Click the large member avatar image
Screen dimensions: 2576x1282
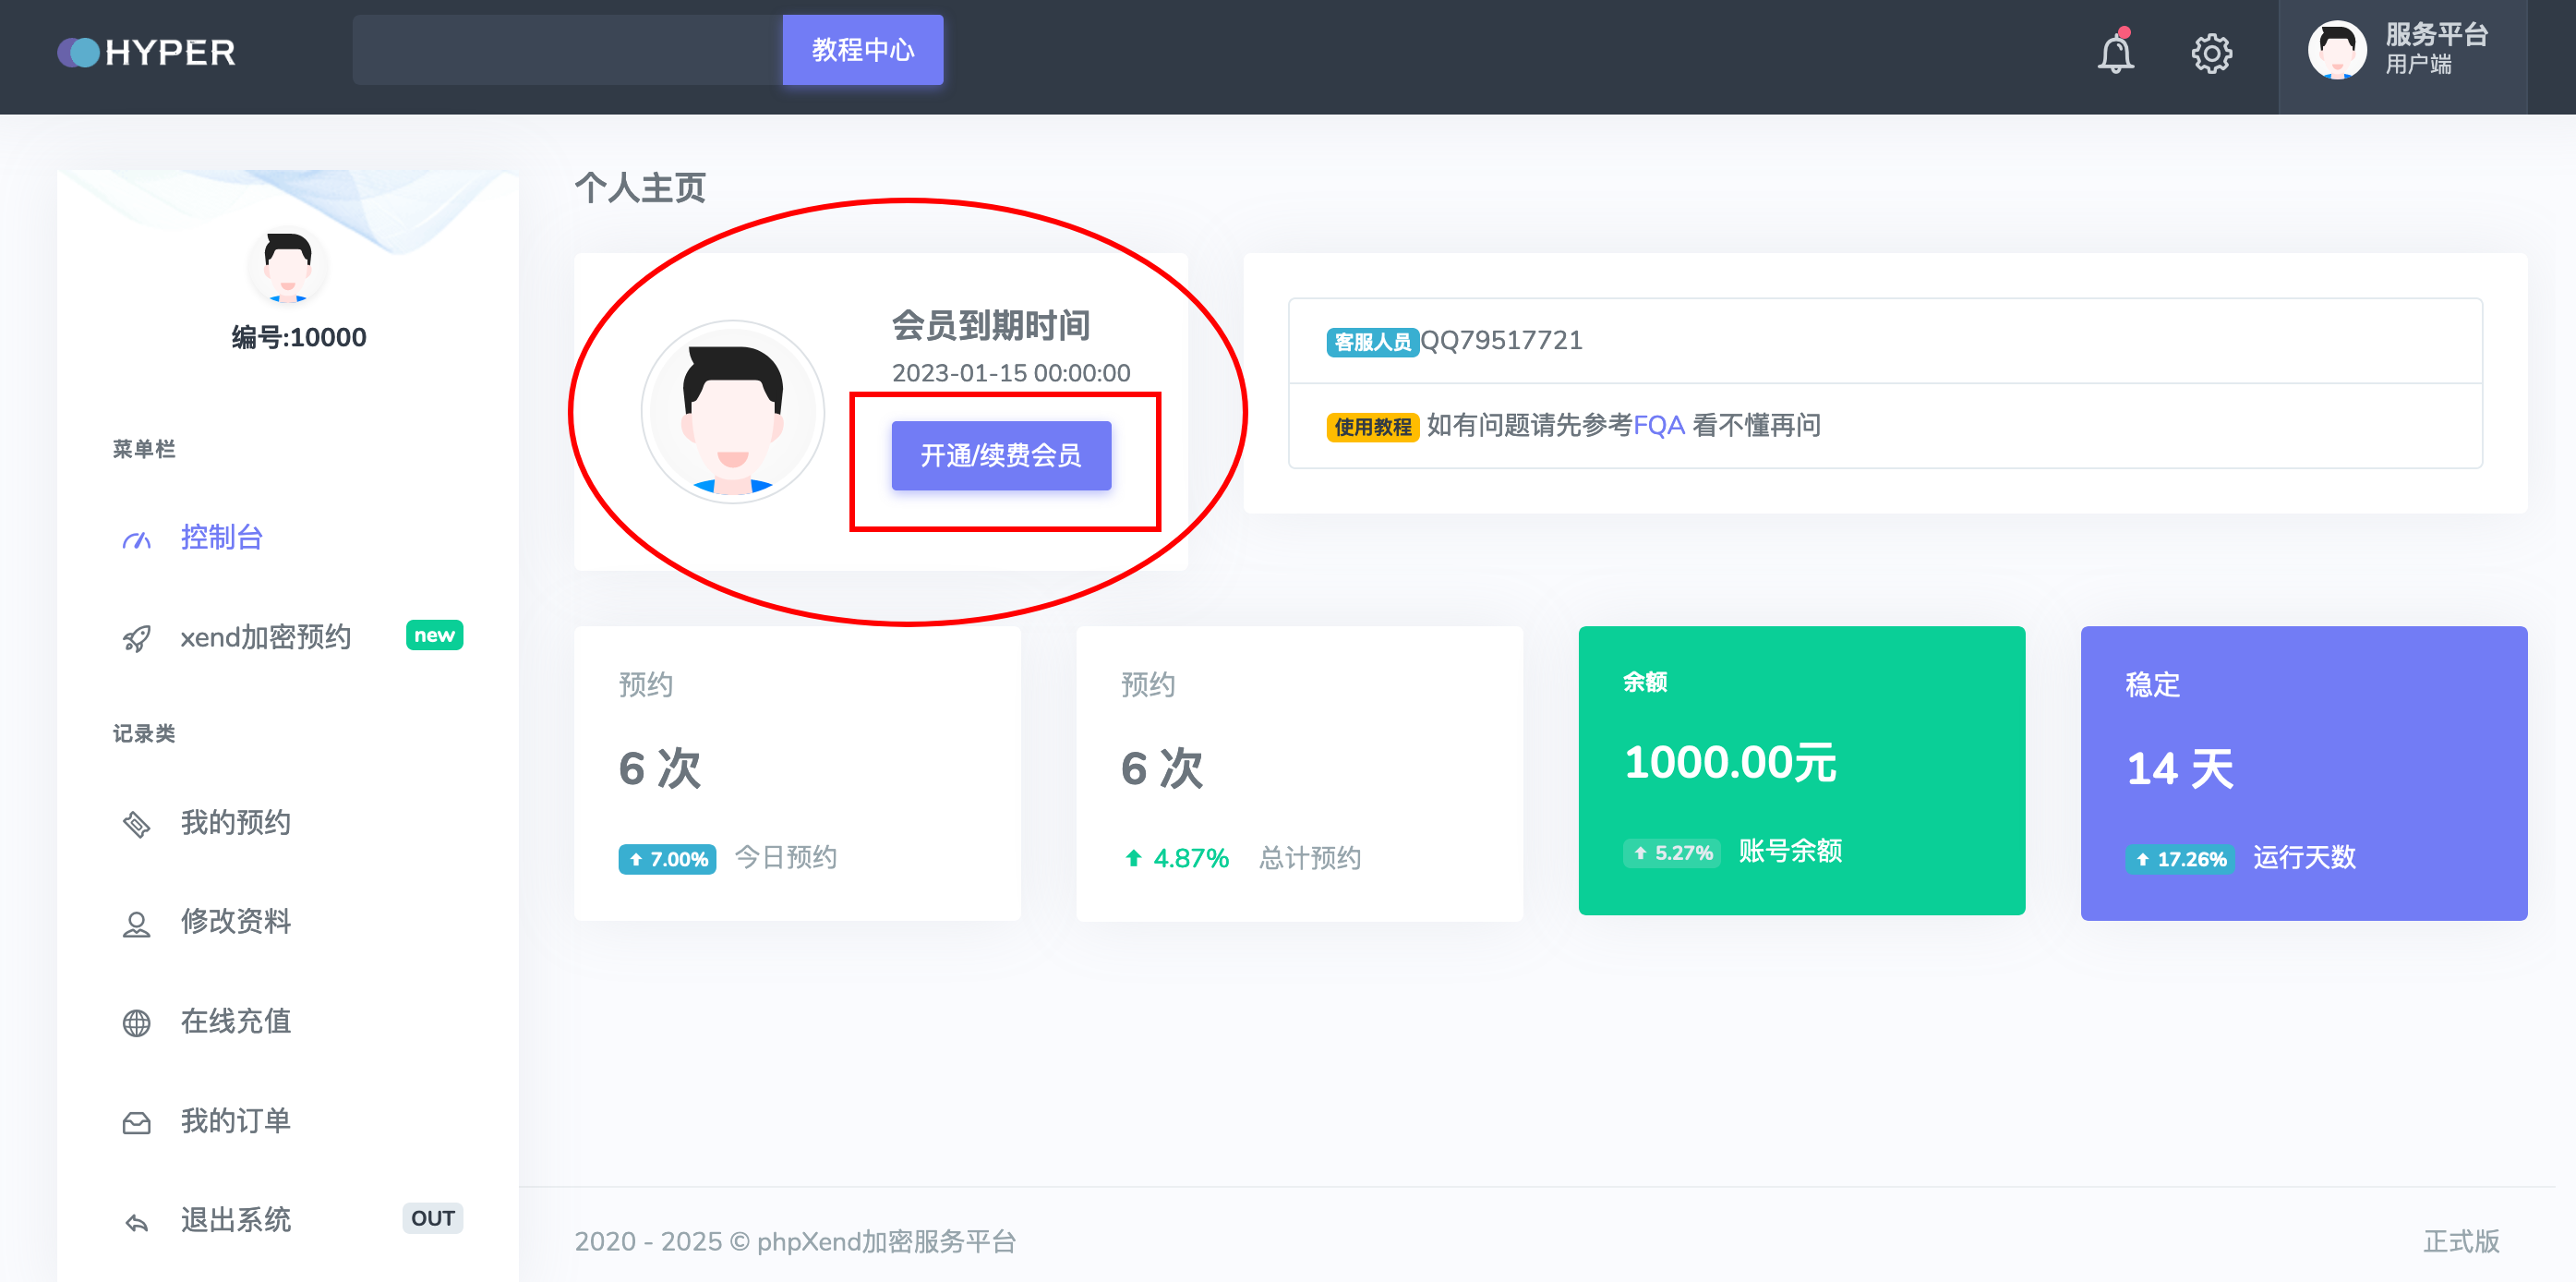click(x=732, y=412)
